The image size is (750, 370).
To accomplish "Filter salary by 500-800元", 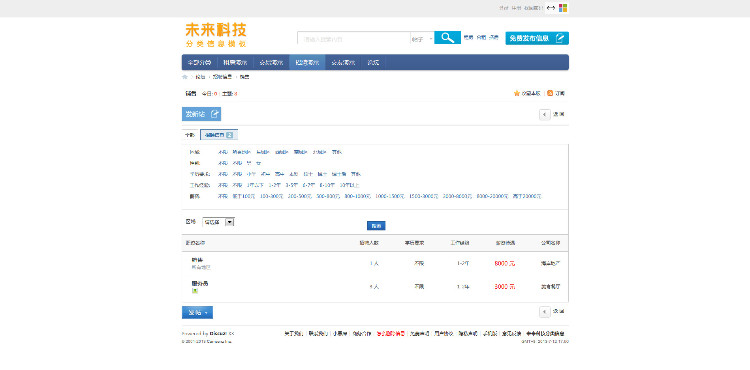I will point(328,196).
